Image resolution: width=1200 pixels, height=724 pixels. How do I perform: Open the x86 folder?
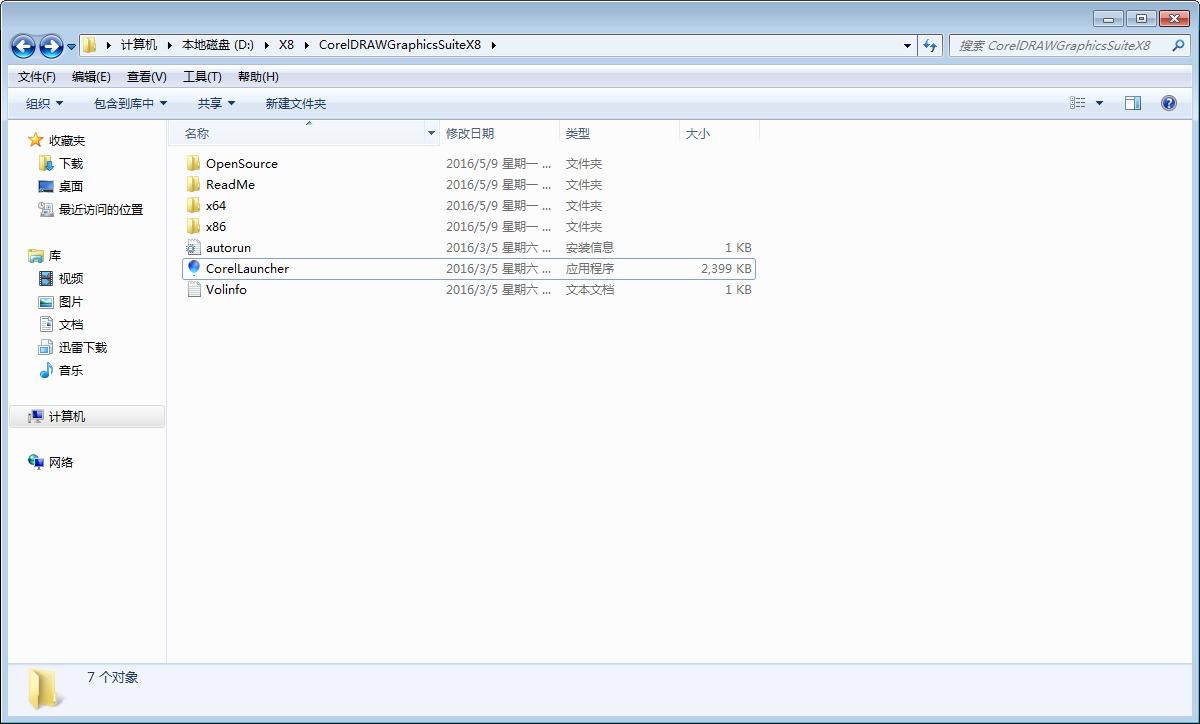coord(218,226)
